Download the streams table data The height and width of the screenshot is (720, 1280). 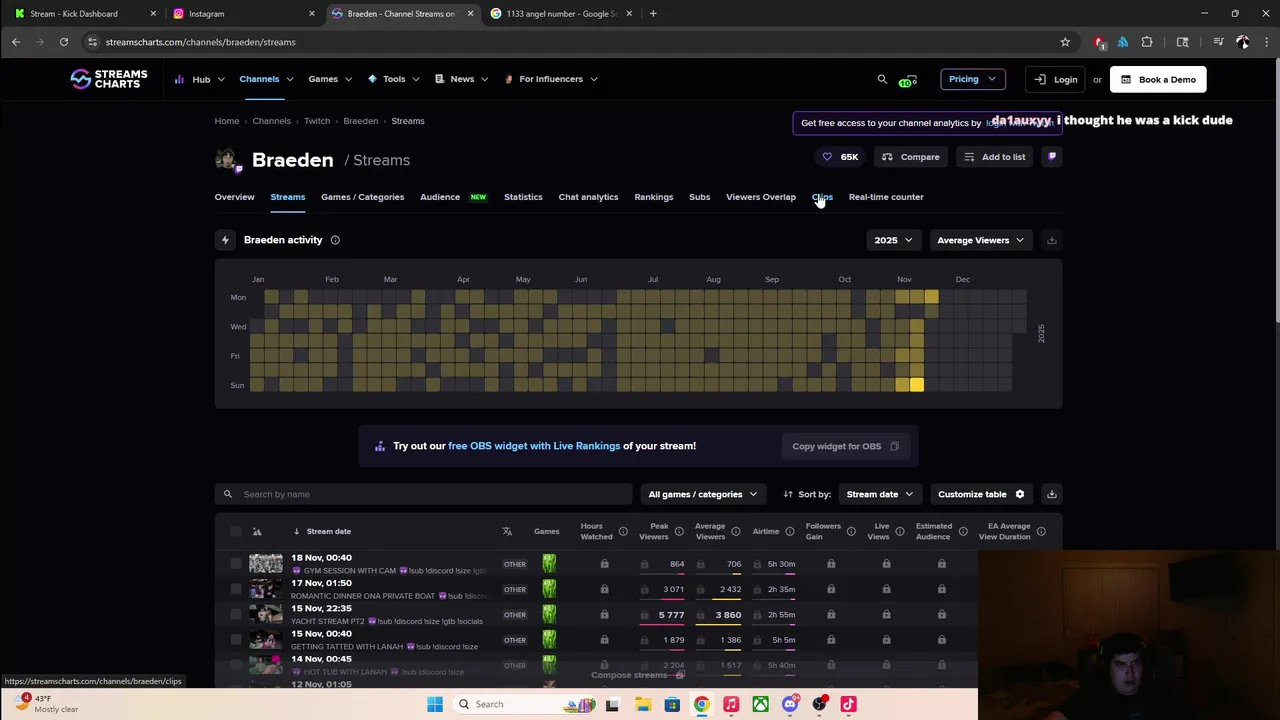point(1051,494)
